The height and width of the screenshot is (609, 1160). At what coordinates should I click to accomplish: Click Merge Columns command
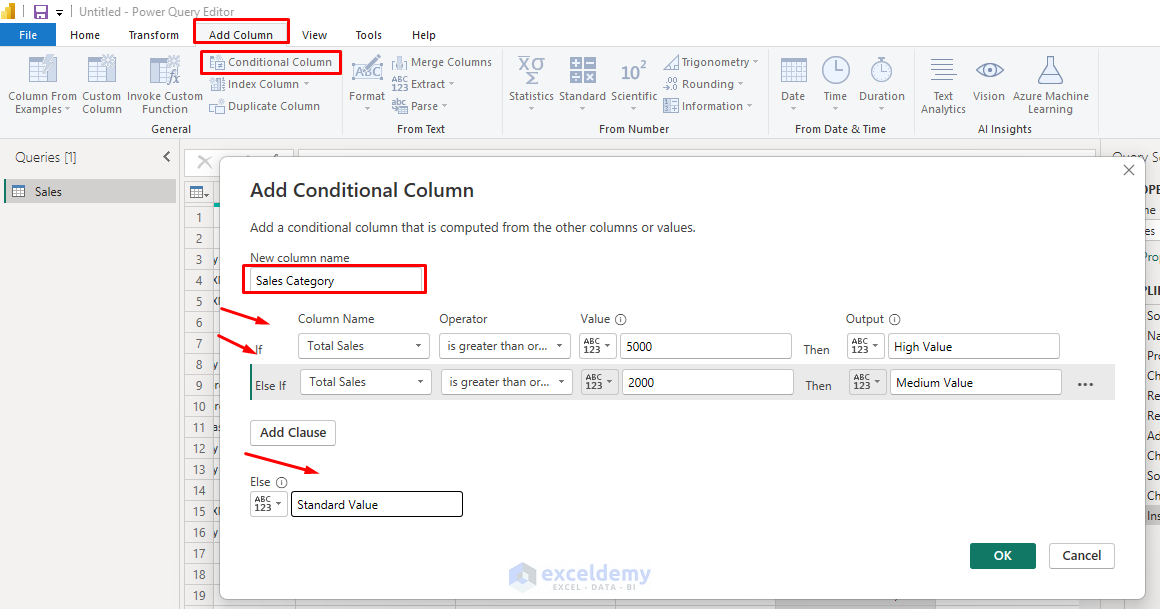pos(442,62)
